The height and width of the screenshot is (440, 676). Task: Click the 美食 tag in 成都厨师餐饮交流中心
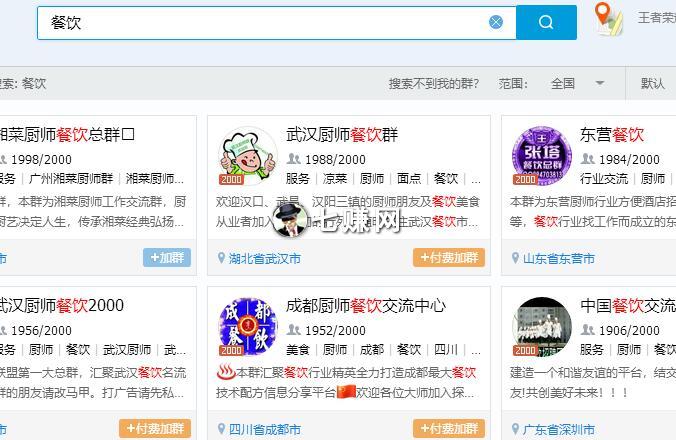pyautogui.click(x=298, y=350)
